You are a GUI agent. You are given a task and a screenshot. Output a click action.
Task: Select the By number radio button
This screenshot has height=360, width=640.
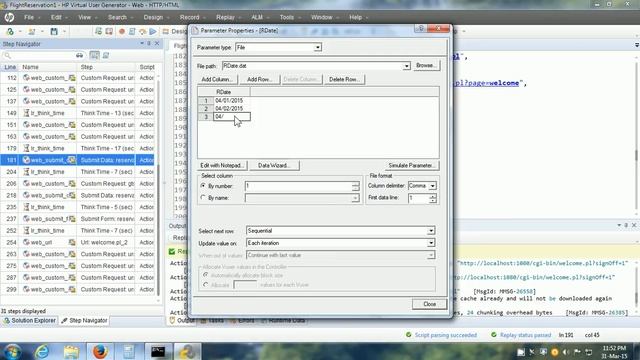point(203,186)
